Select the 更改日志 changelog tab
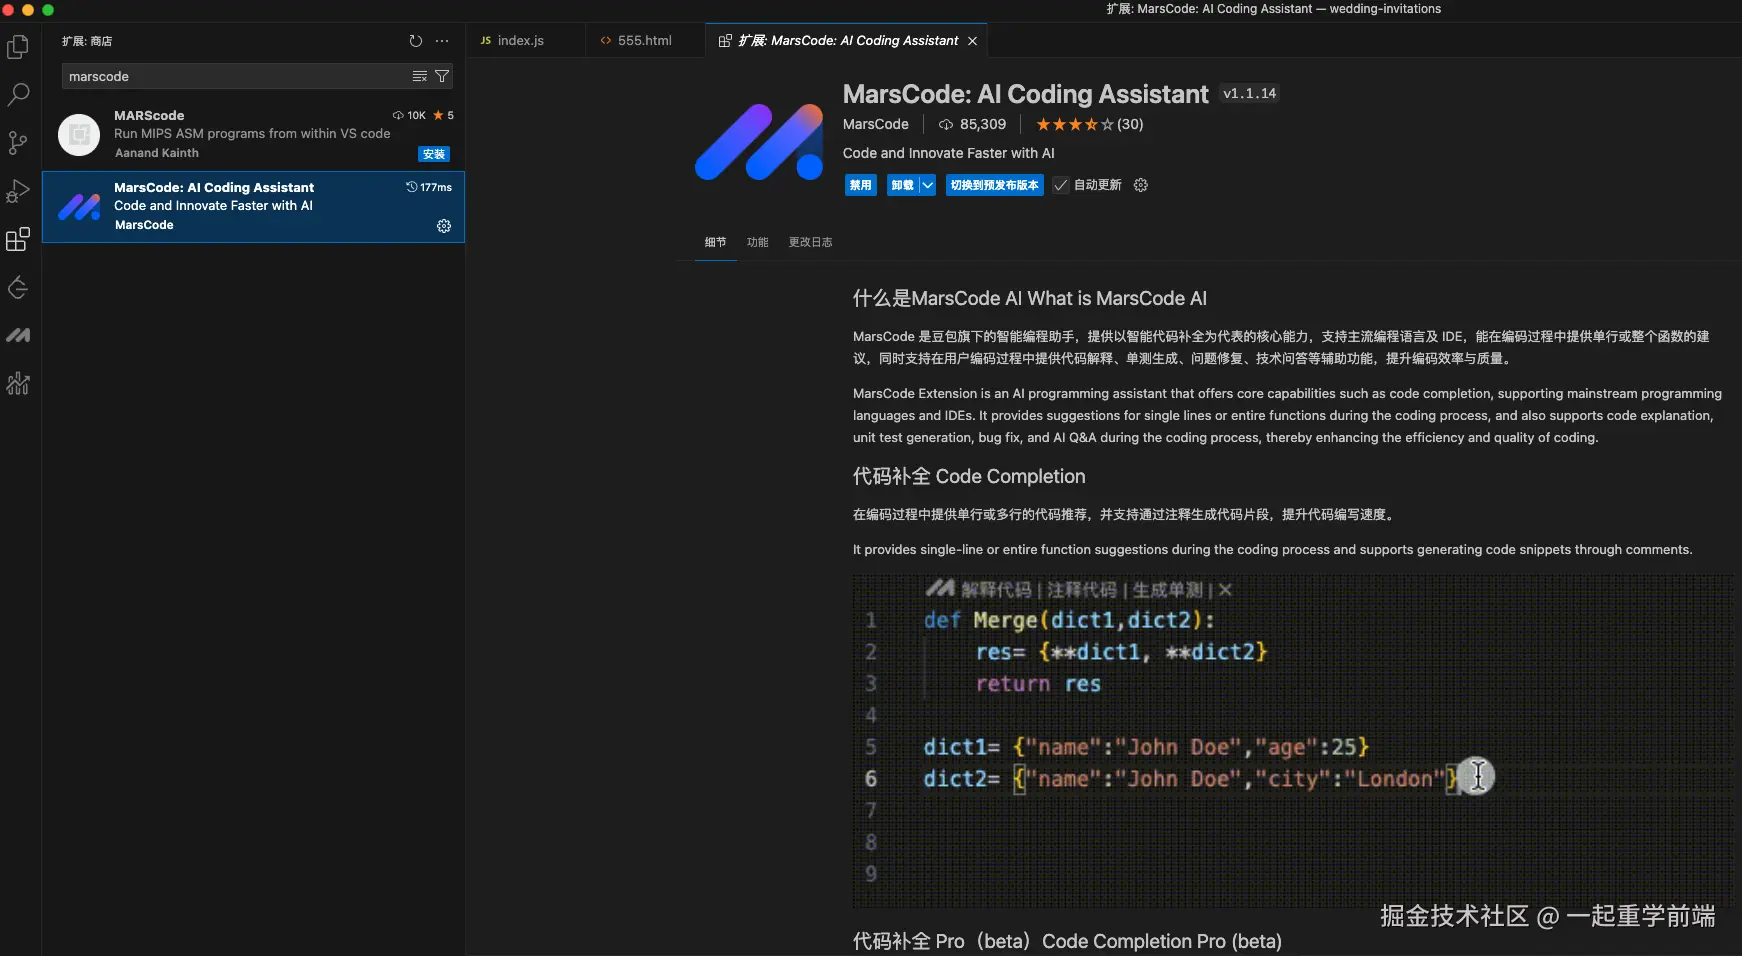The width and height of the screenshot is (1742, 956). point(810,242)
